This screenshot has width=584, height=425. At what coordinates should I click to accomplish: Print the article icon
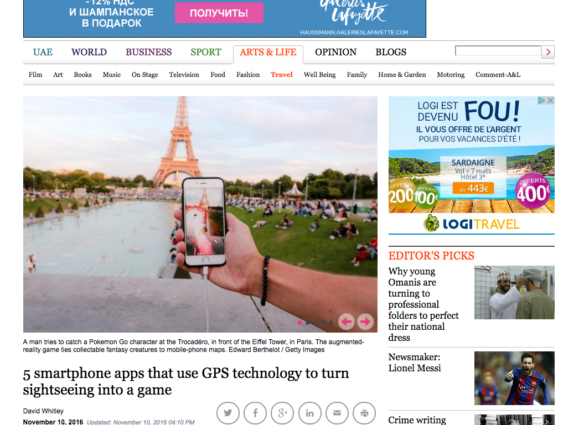tap(364, 413)
